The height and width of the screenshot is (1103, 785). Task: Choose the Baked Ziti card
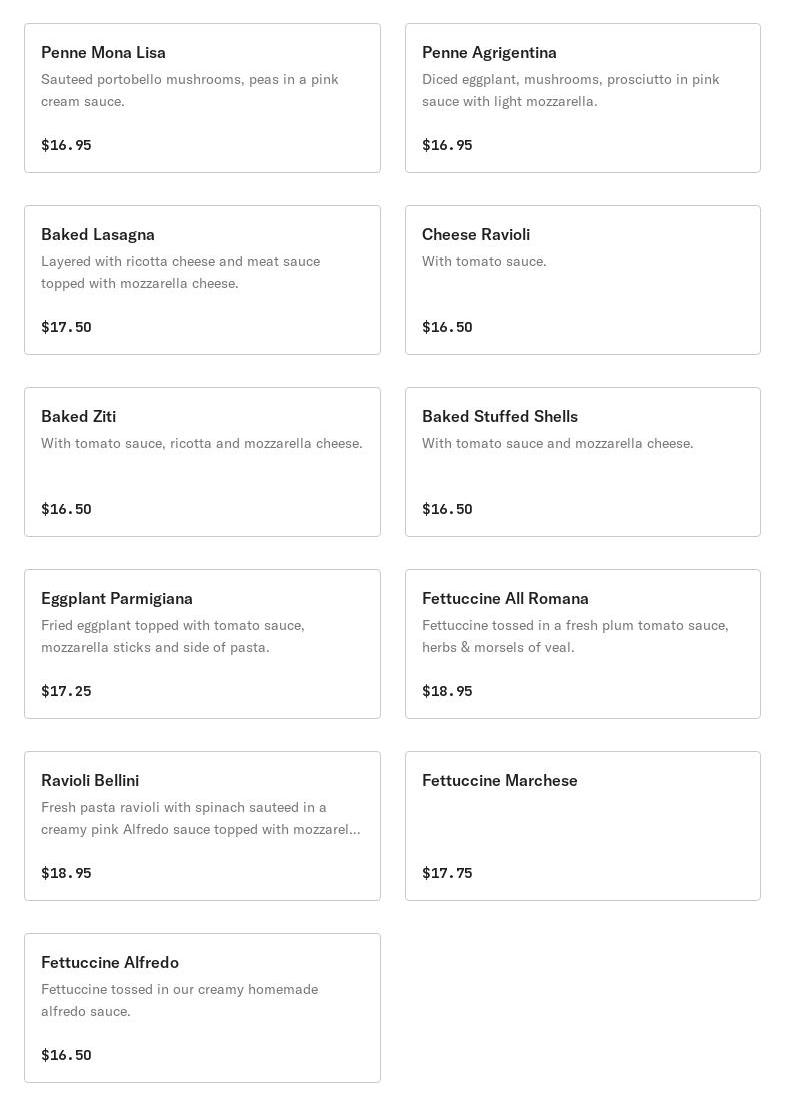coord(202,462)
